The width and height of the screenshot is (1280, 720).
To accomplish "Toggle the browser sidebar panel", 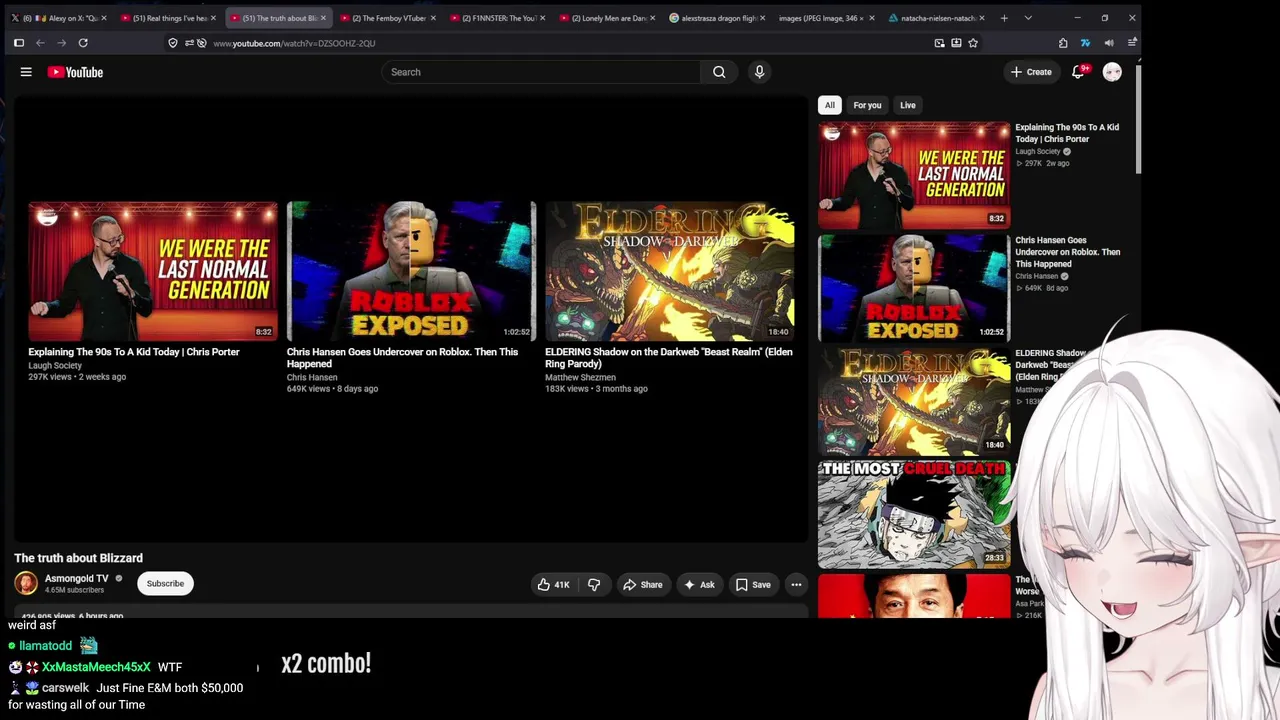I will click(x=18, y=43).
